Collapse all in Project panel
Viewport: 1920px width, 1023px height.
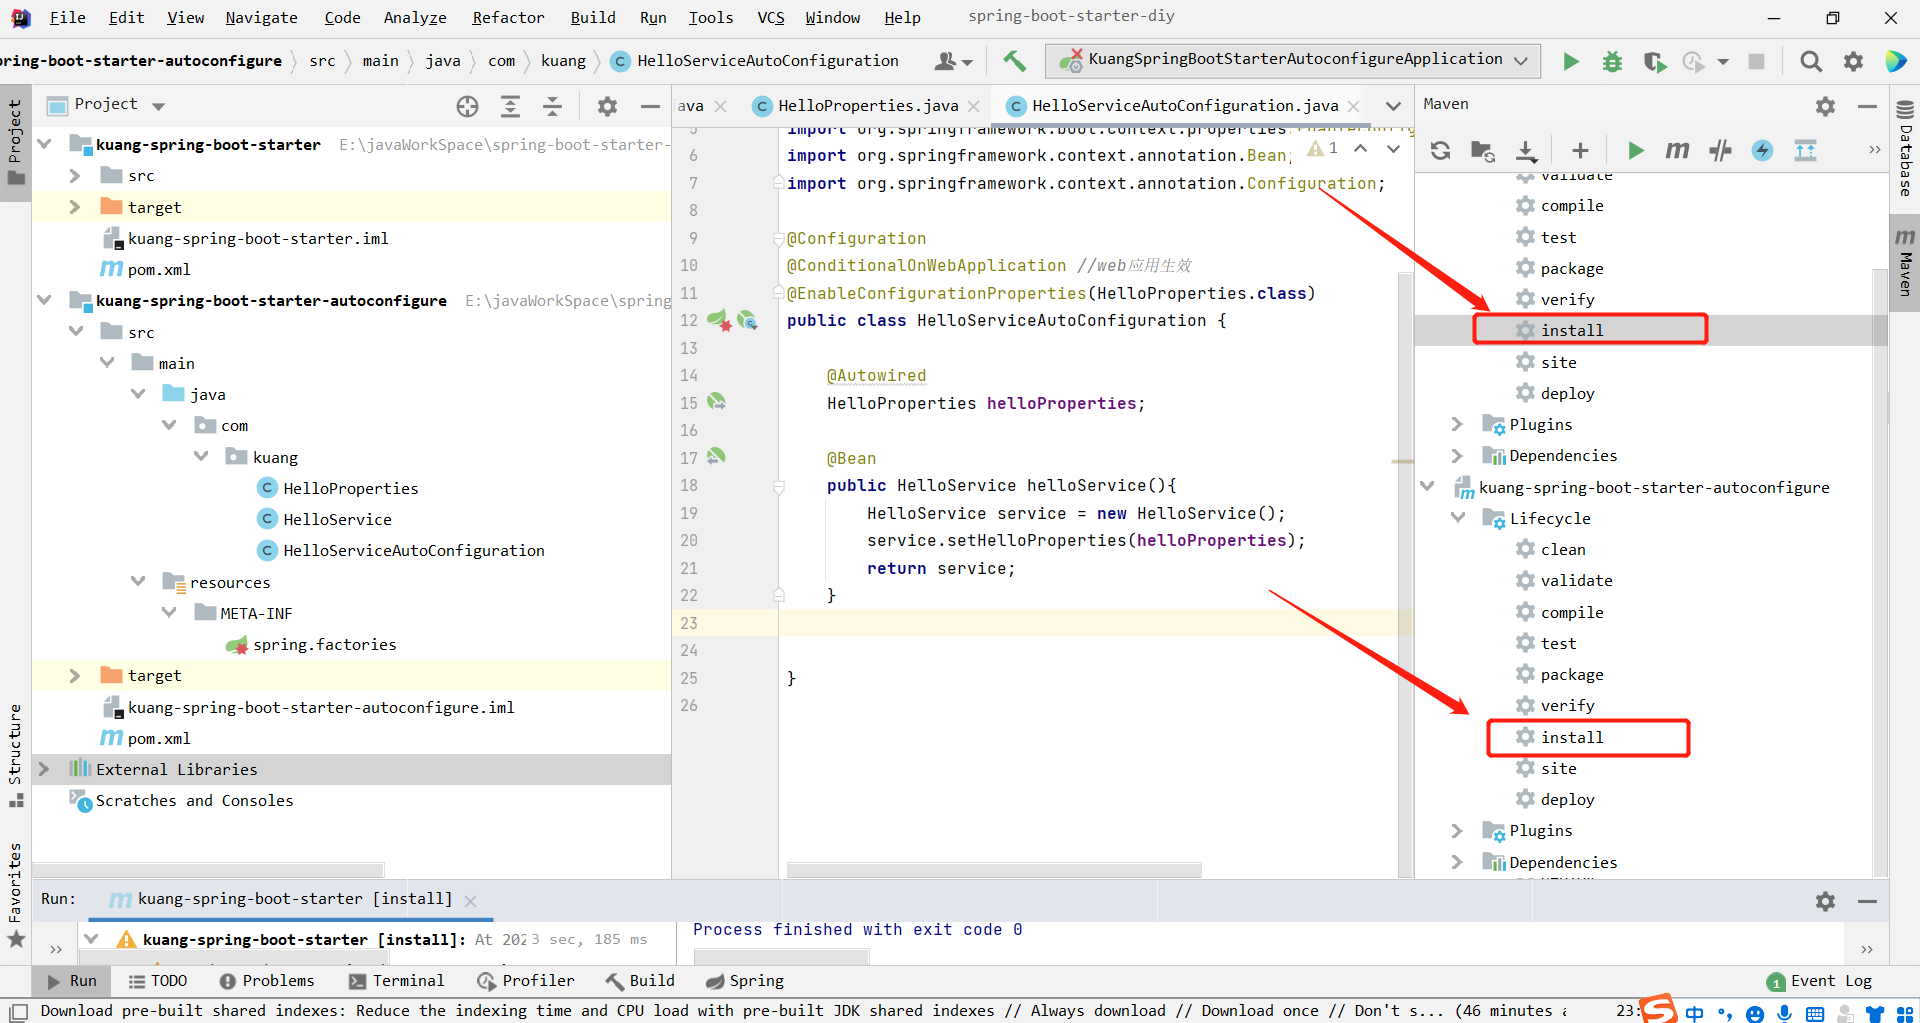pyautogui.click(x=552, y=106)
